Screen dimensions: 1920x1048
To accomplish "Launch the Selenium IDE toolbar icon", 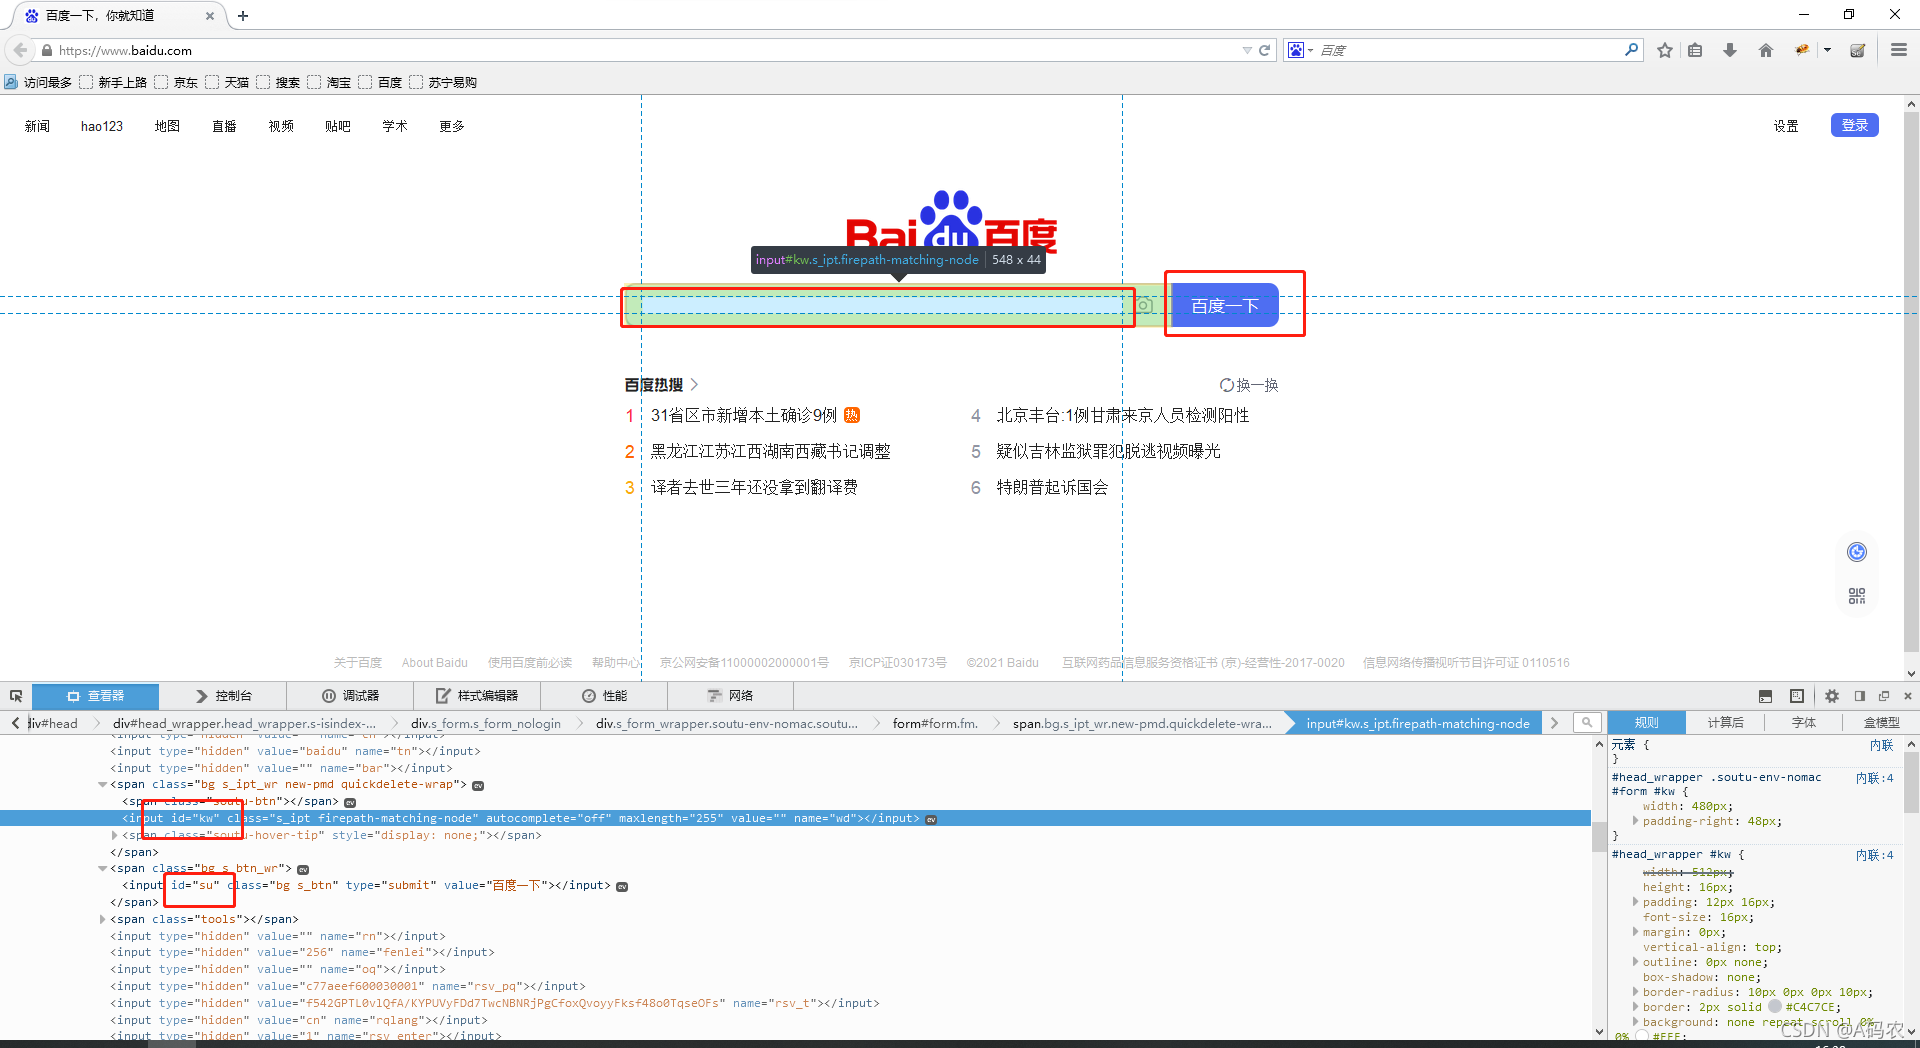I will 1857,50.
